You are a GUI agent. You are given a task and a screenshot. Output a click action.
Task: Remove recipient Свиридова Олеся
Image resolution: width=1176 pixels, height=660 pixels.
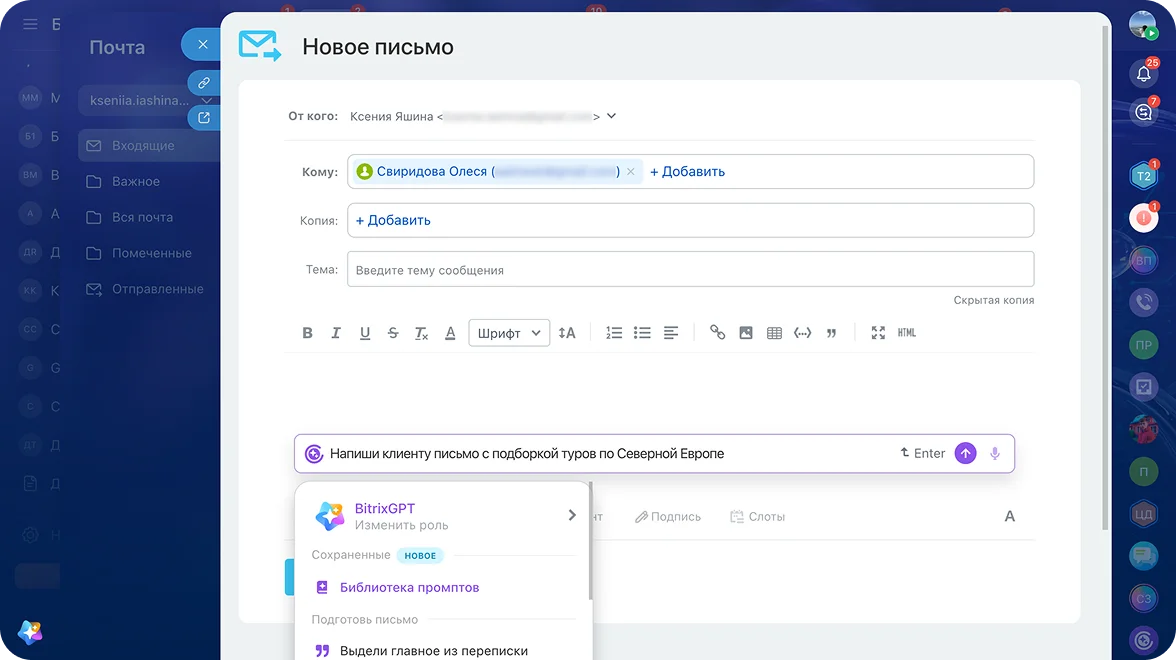[631, 172]
